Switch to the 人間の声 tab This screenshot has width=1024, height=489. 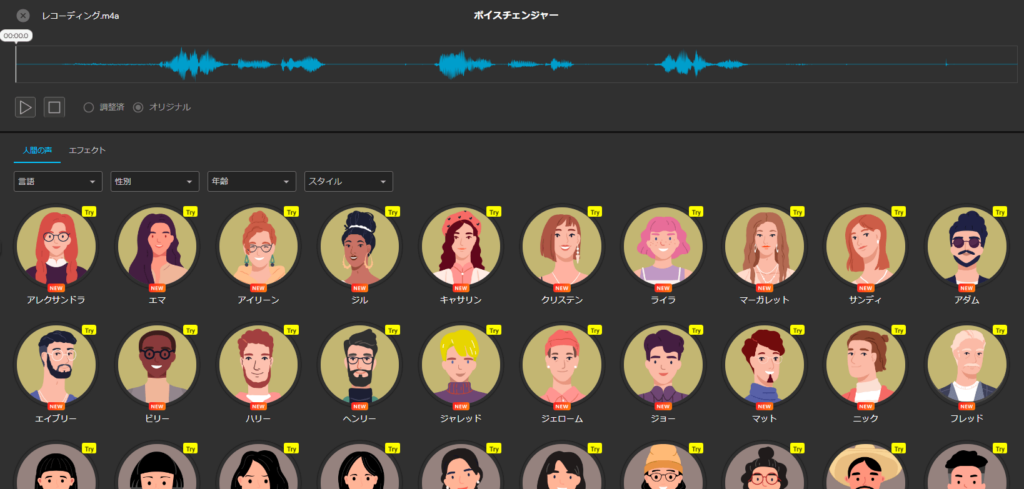click(37, 150)
